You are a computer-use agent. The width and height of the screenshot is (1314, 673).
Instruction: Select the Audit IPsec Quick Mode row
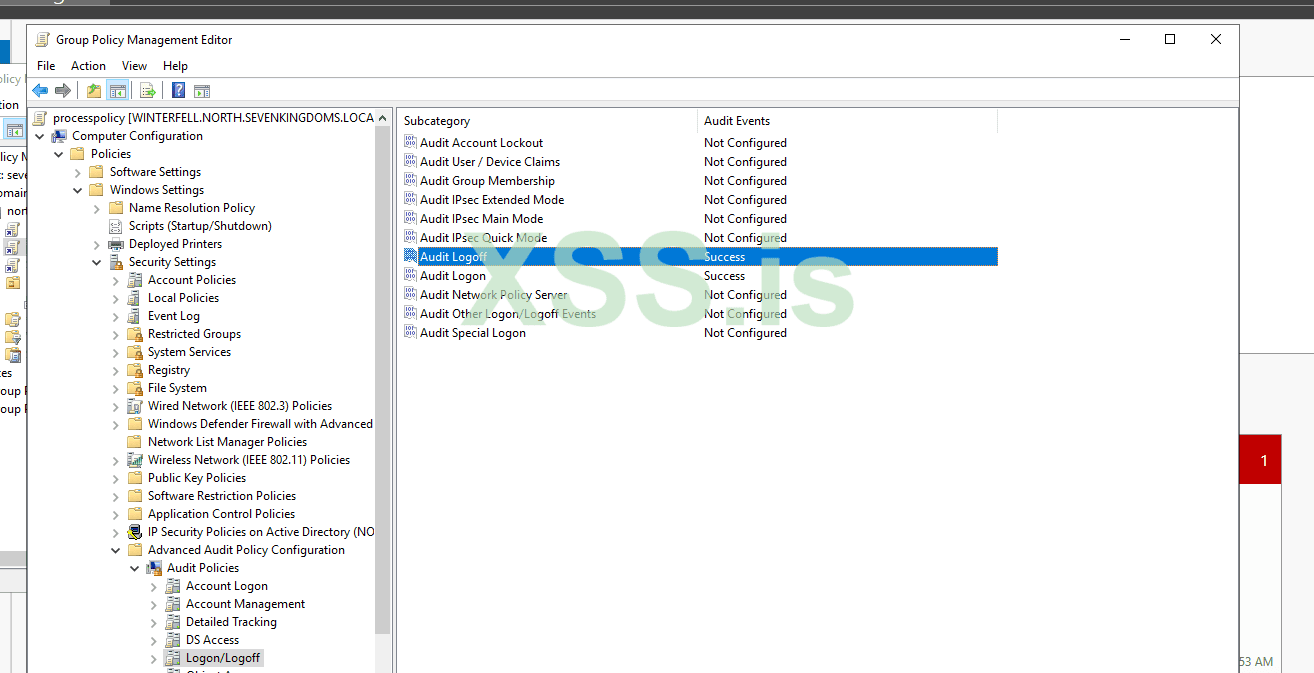point(700,238)
